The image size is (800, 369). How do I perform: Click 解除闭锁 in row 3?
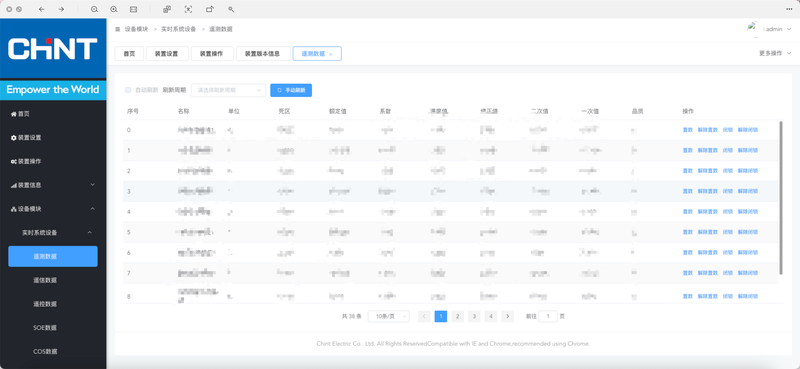pos(748,191)
